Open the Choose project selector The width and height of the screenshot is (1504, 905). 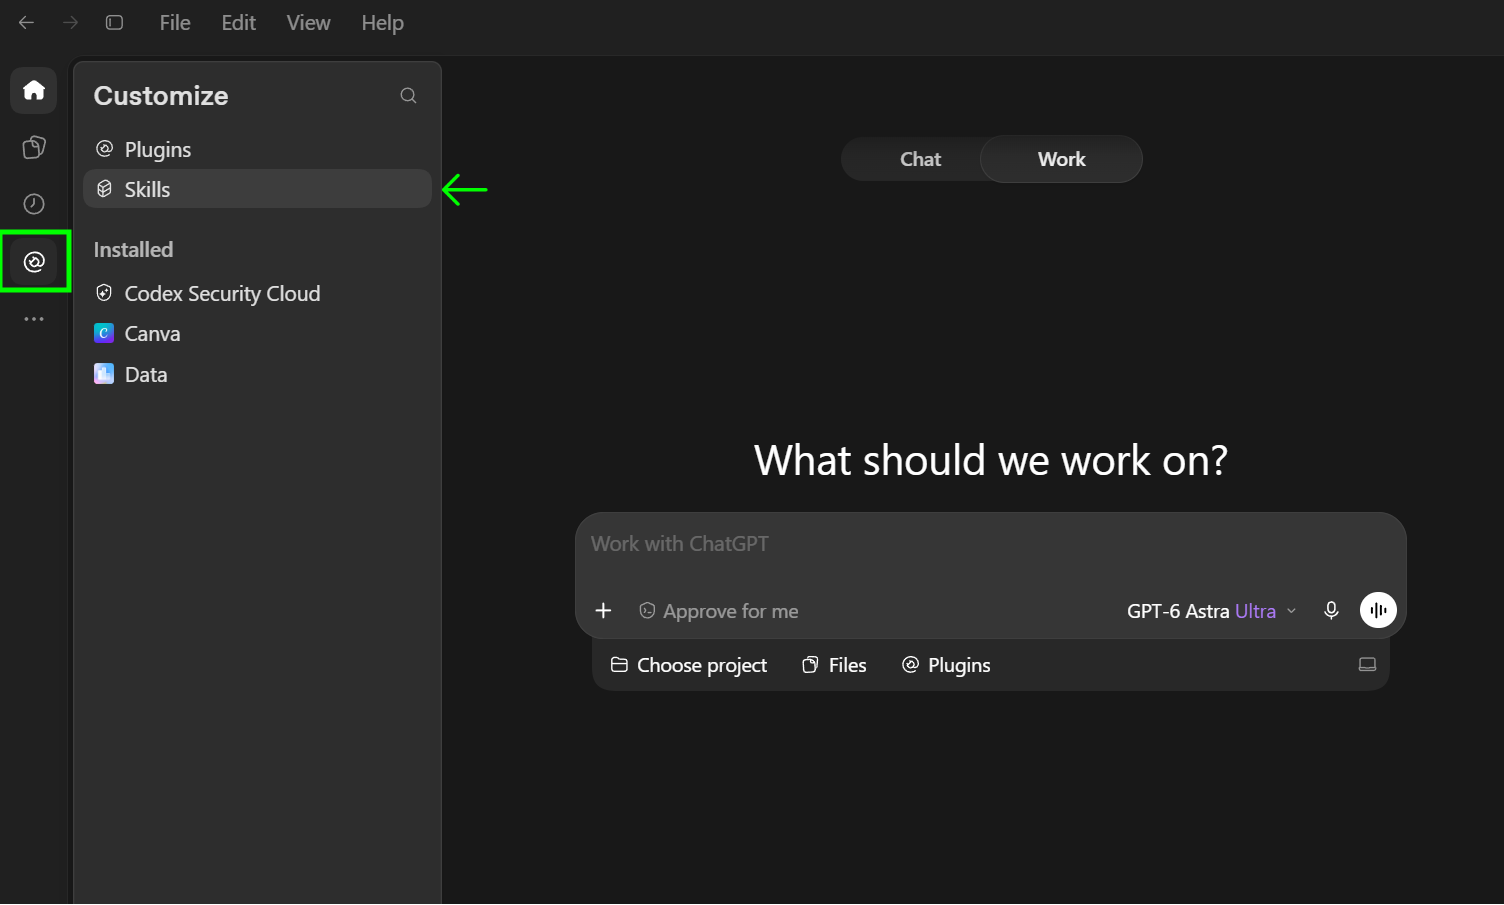[689, 666]
